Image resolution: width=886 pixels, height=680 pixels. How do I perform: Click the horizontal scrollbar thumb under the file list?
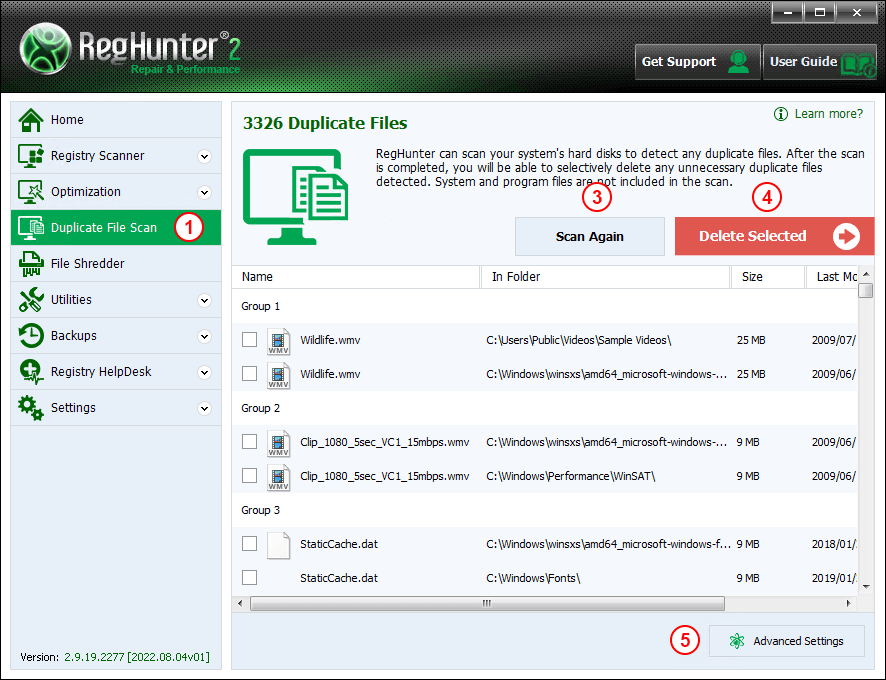click(486, 604)
